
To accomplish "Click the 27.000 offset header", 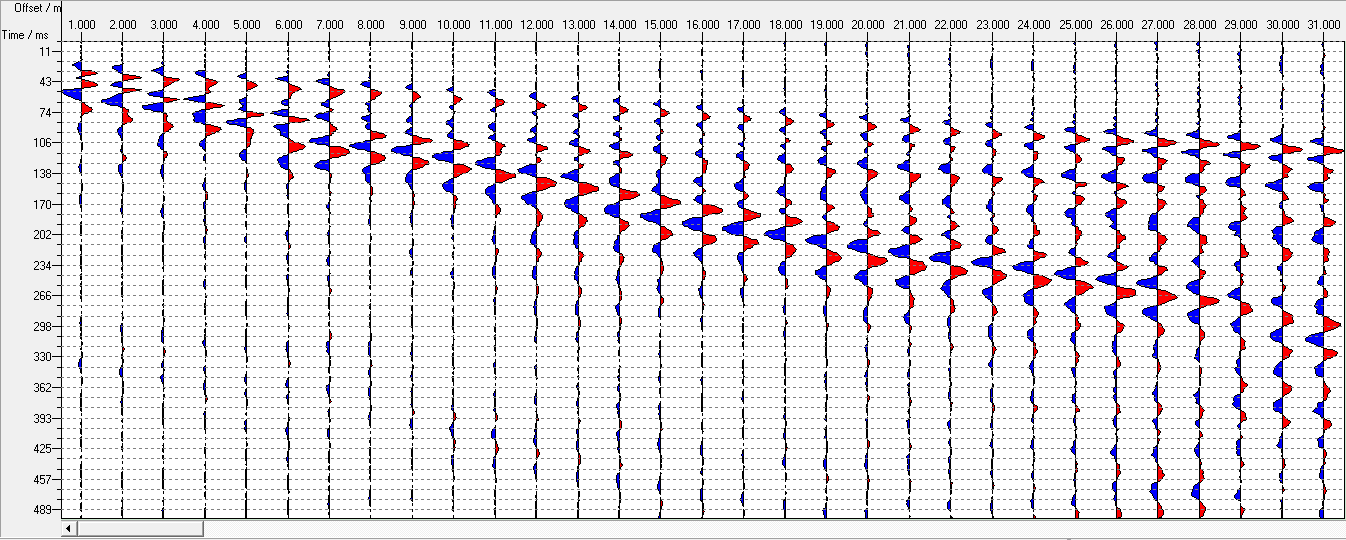I will point(1158,23).
